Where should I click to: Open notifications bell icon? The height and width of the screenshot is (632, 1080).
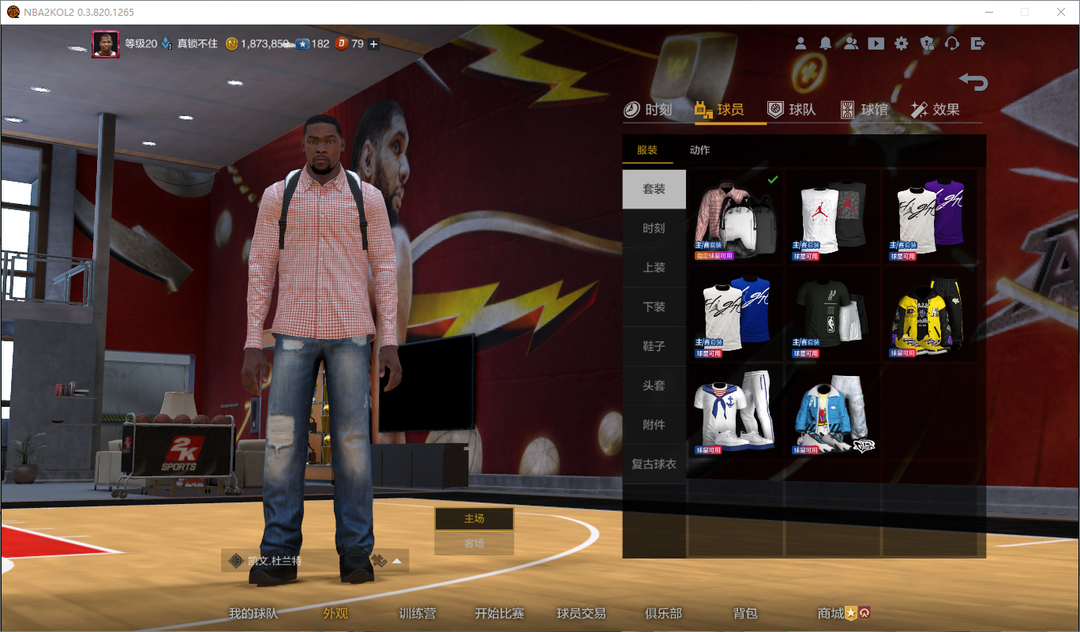tap(825, 43)
